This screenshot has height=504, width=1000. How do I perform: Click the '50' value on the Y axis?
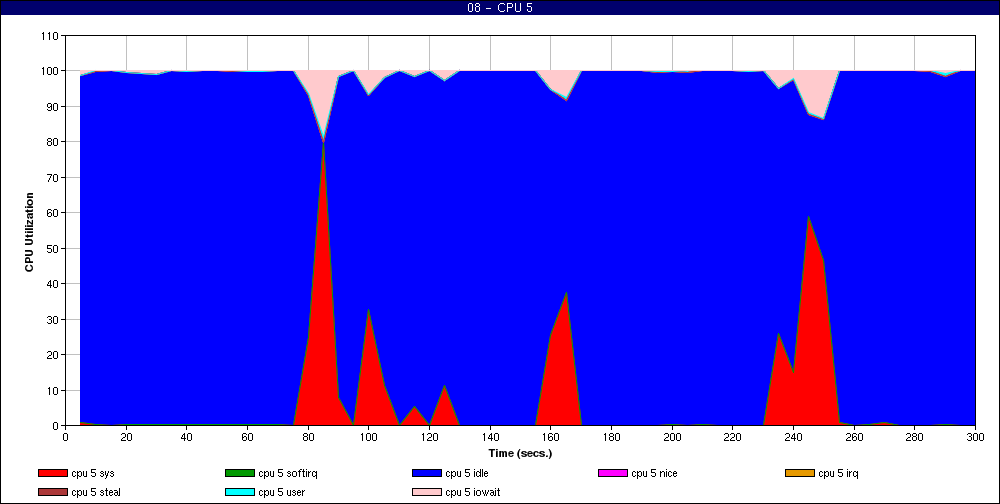click(52, 248)
